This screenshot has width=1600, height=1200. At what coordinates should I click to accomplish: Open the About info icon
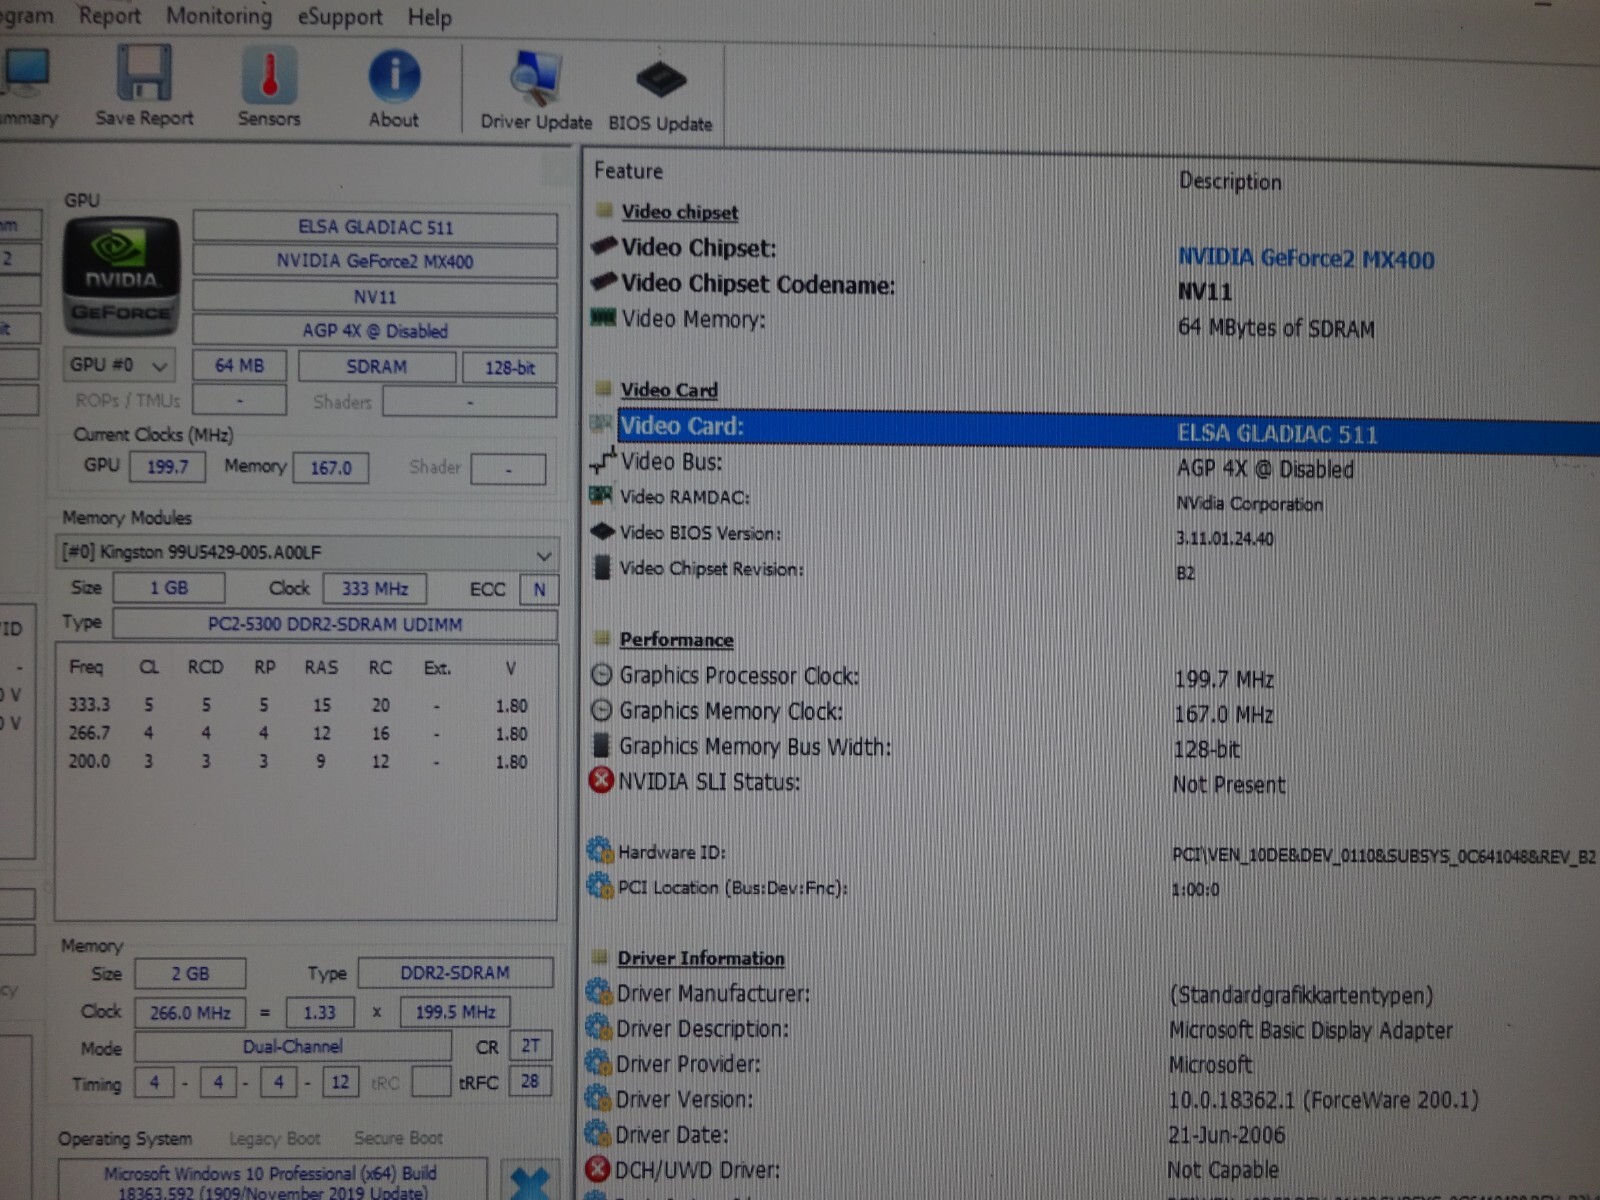(394, 77)
